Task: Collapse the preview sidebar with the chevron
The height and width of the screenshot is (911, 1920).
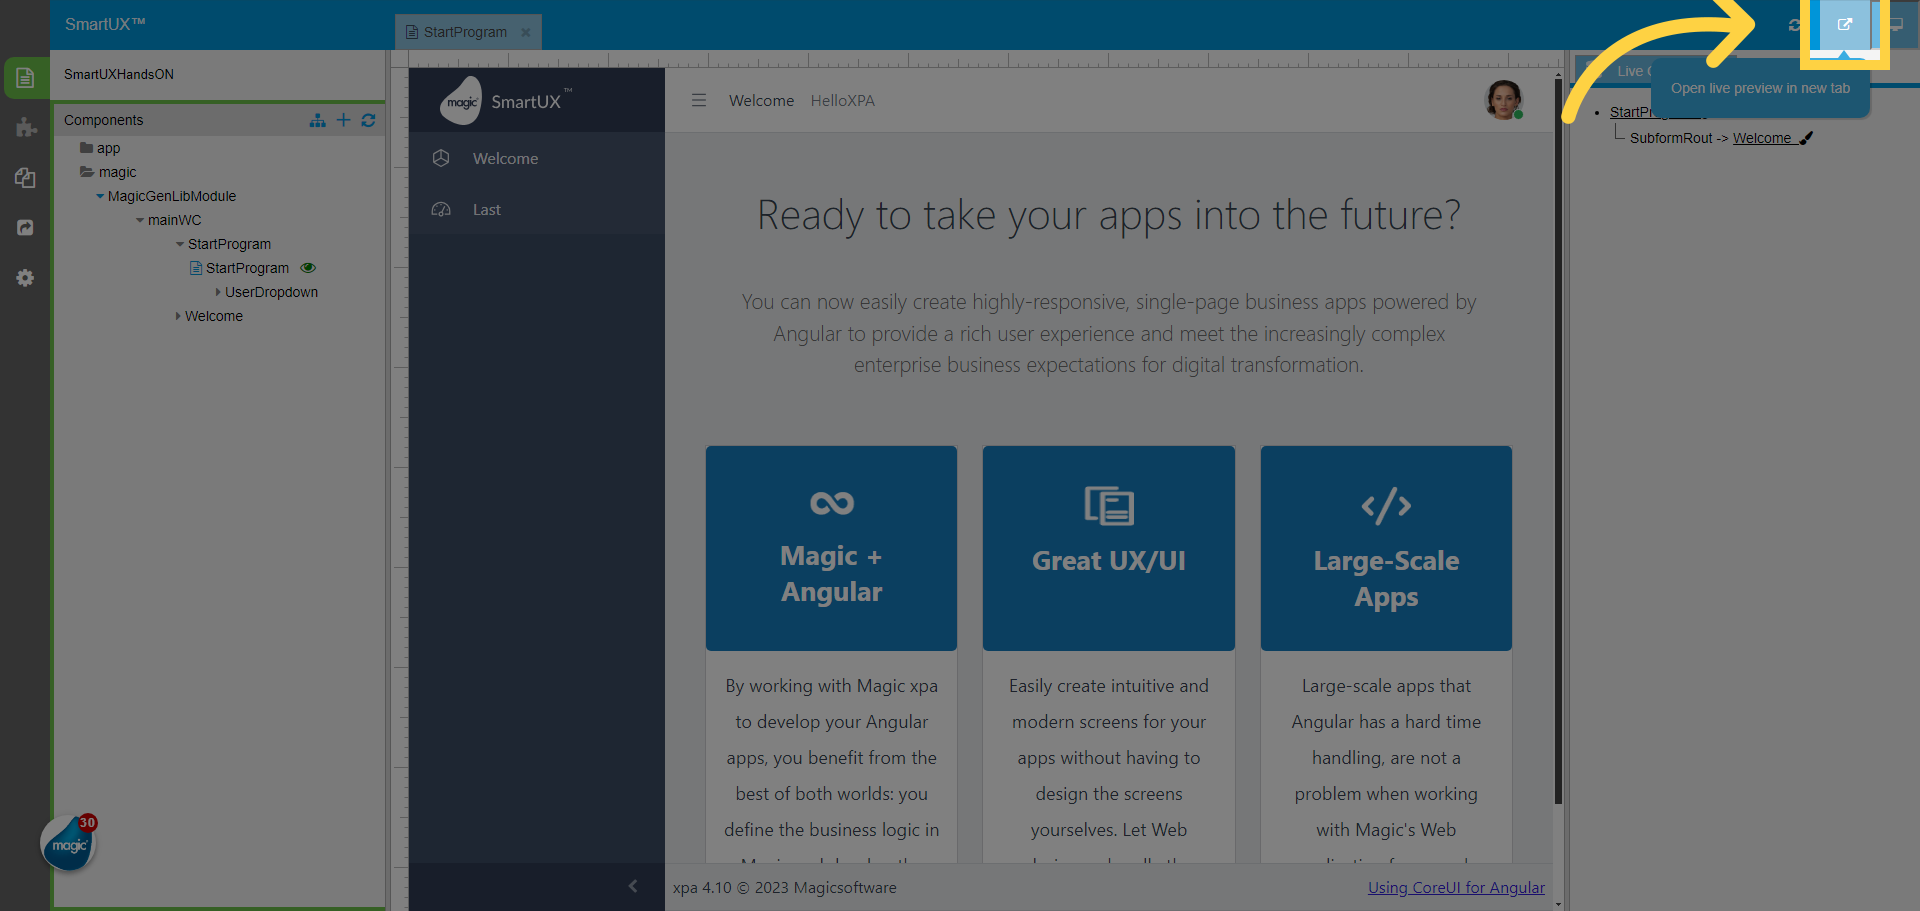Action: pyautogui.click(x=632, y=886)
